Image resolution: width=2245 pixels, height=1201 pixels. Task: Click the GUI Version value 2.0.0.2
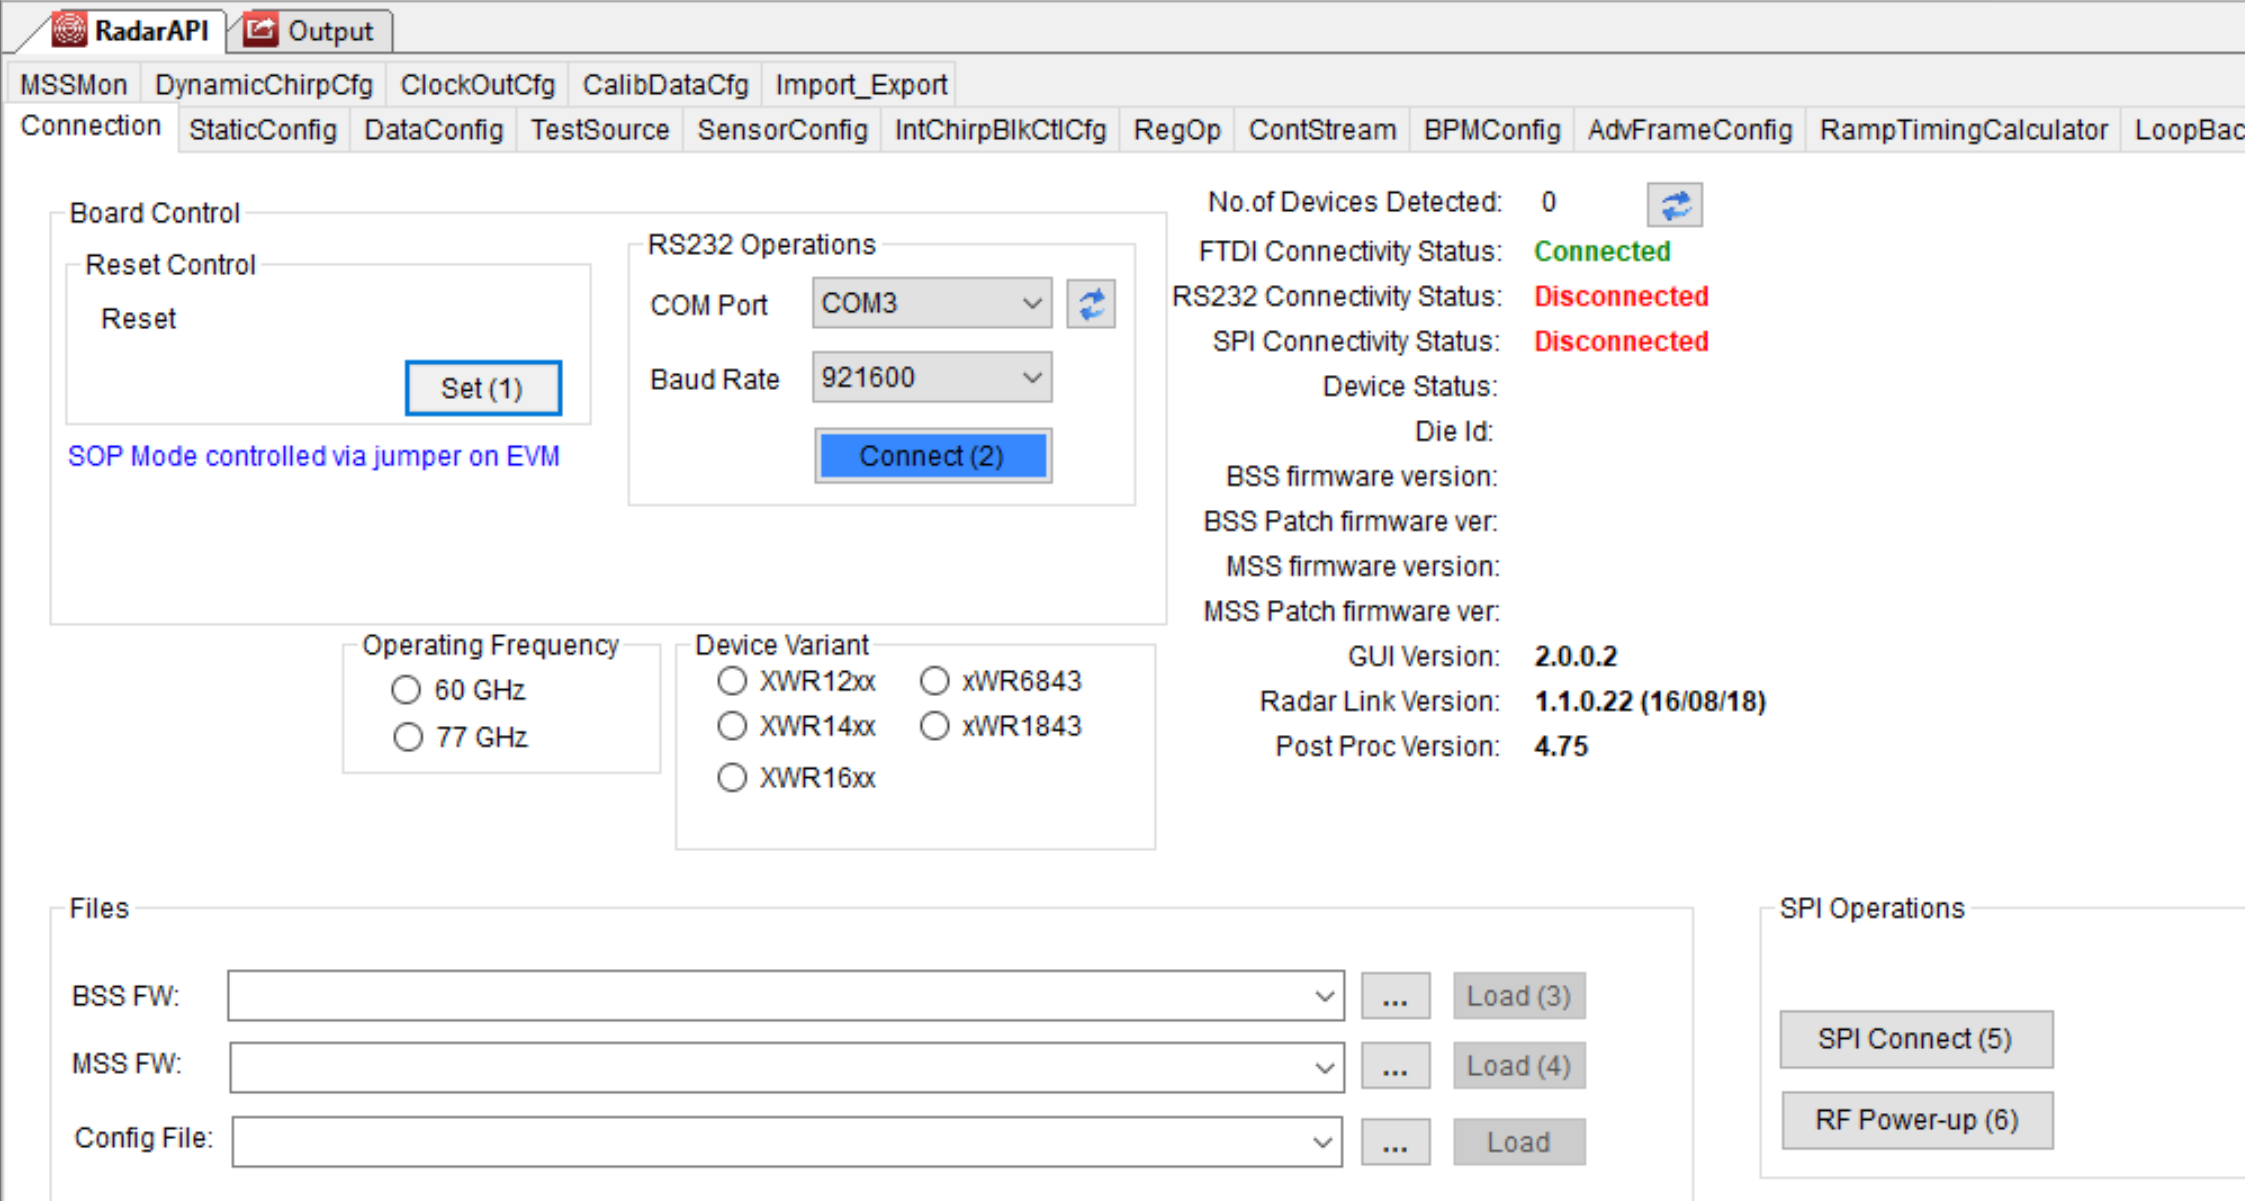click(1576, 657)
